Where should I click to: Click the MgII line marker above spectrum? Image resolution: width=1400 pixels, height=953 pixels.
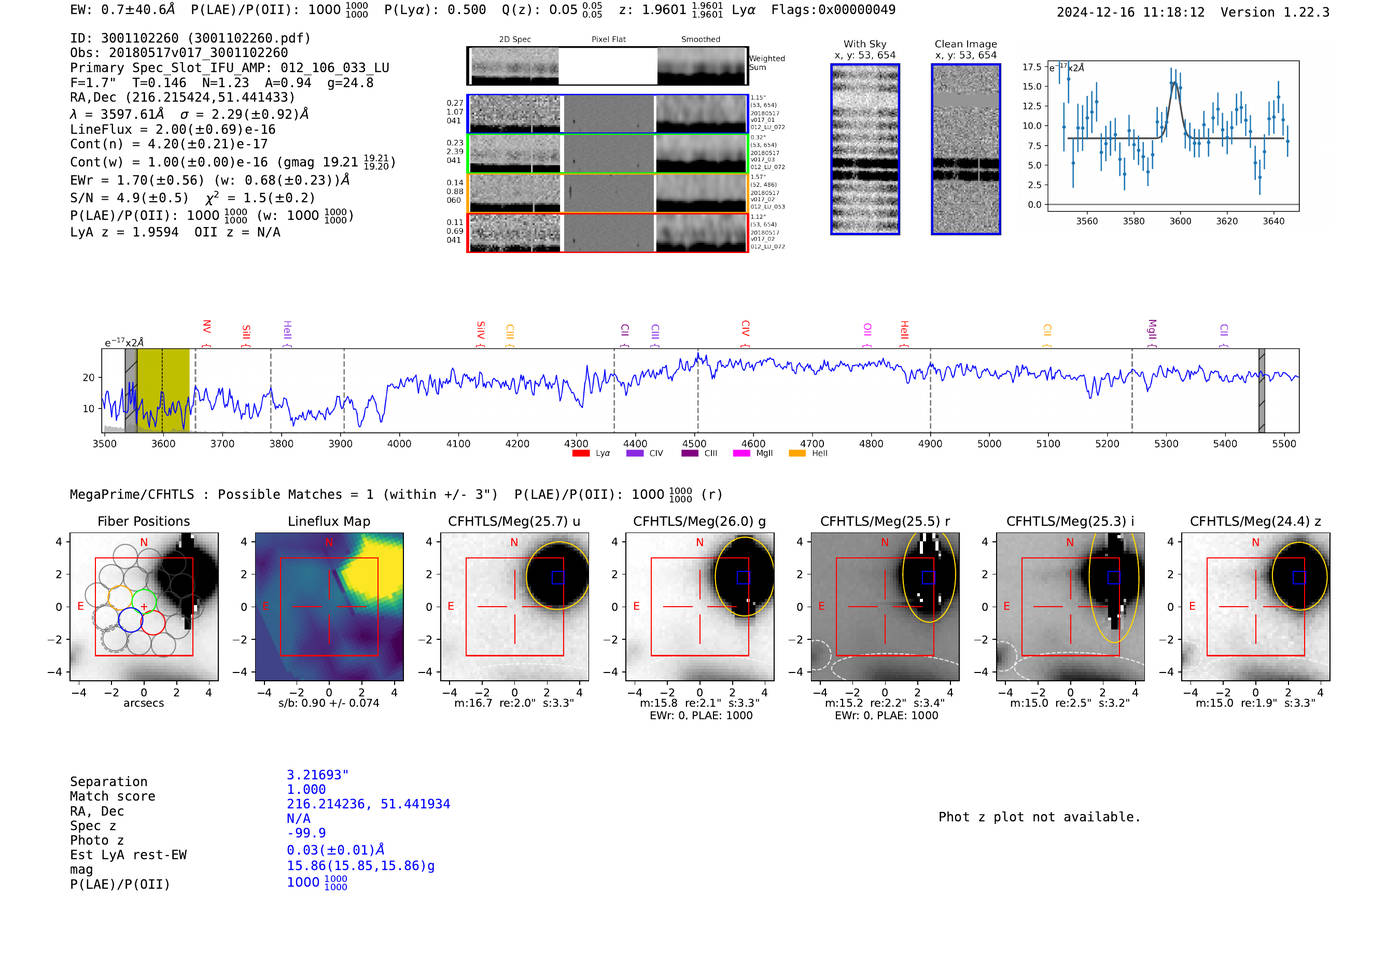[1152, 332]
